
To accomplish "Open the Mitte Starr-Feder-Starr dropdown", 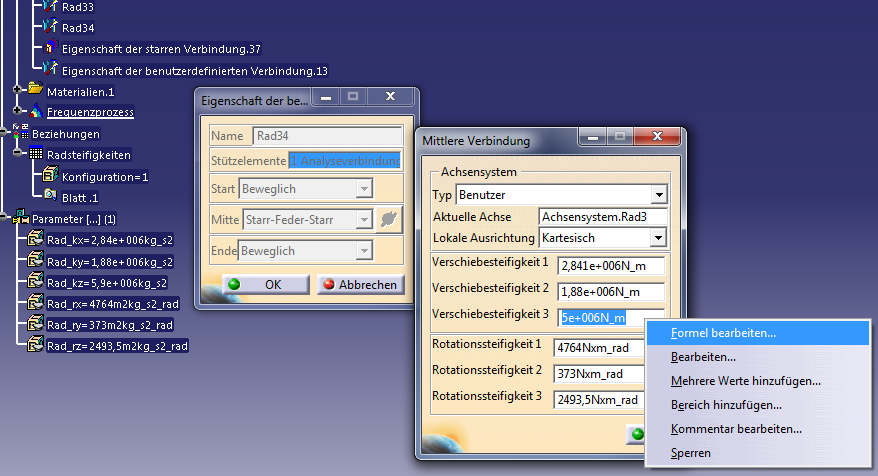I will 364,220.
